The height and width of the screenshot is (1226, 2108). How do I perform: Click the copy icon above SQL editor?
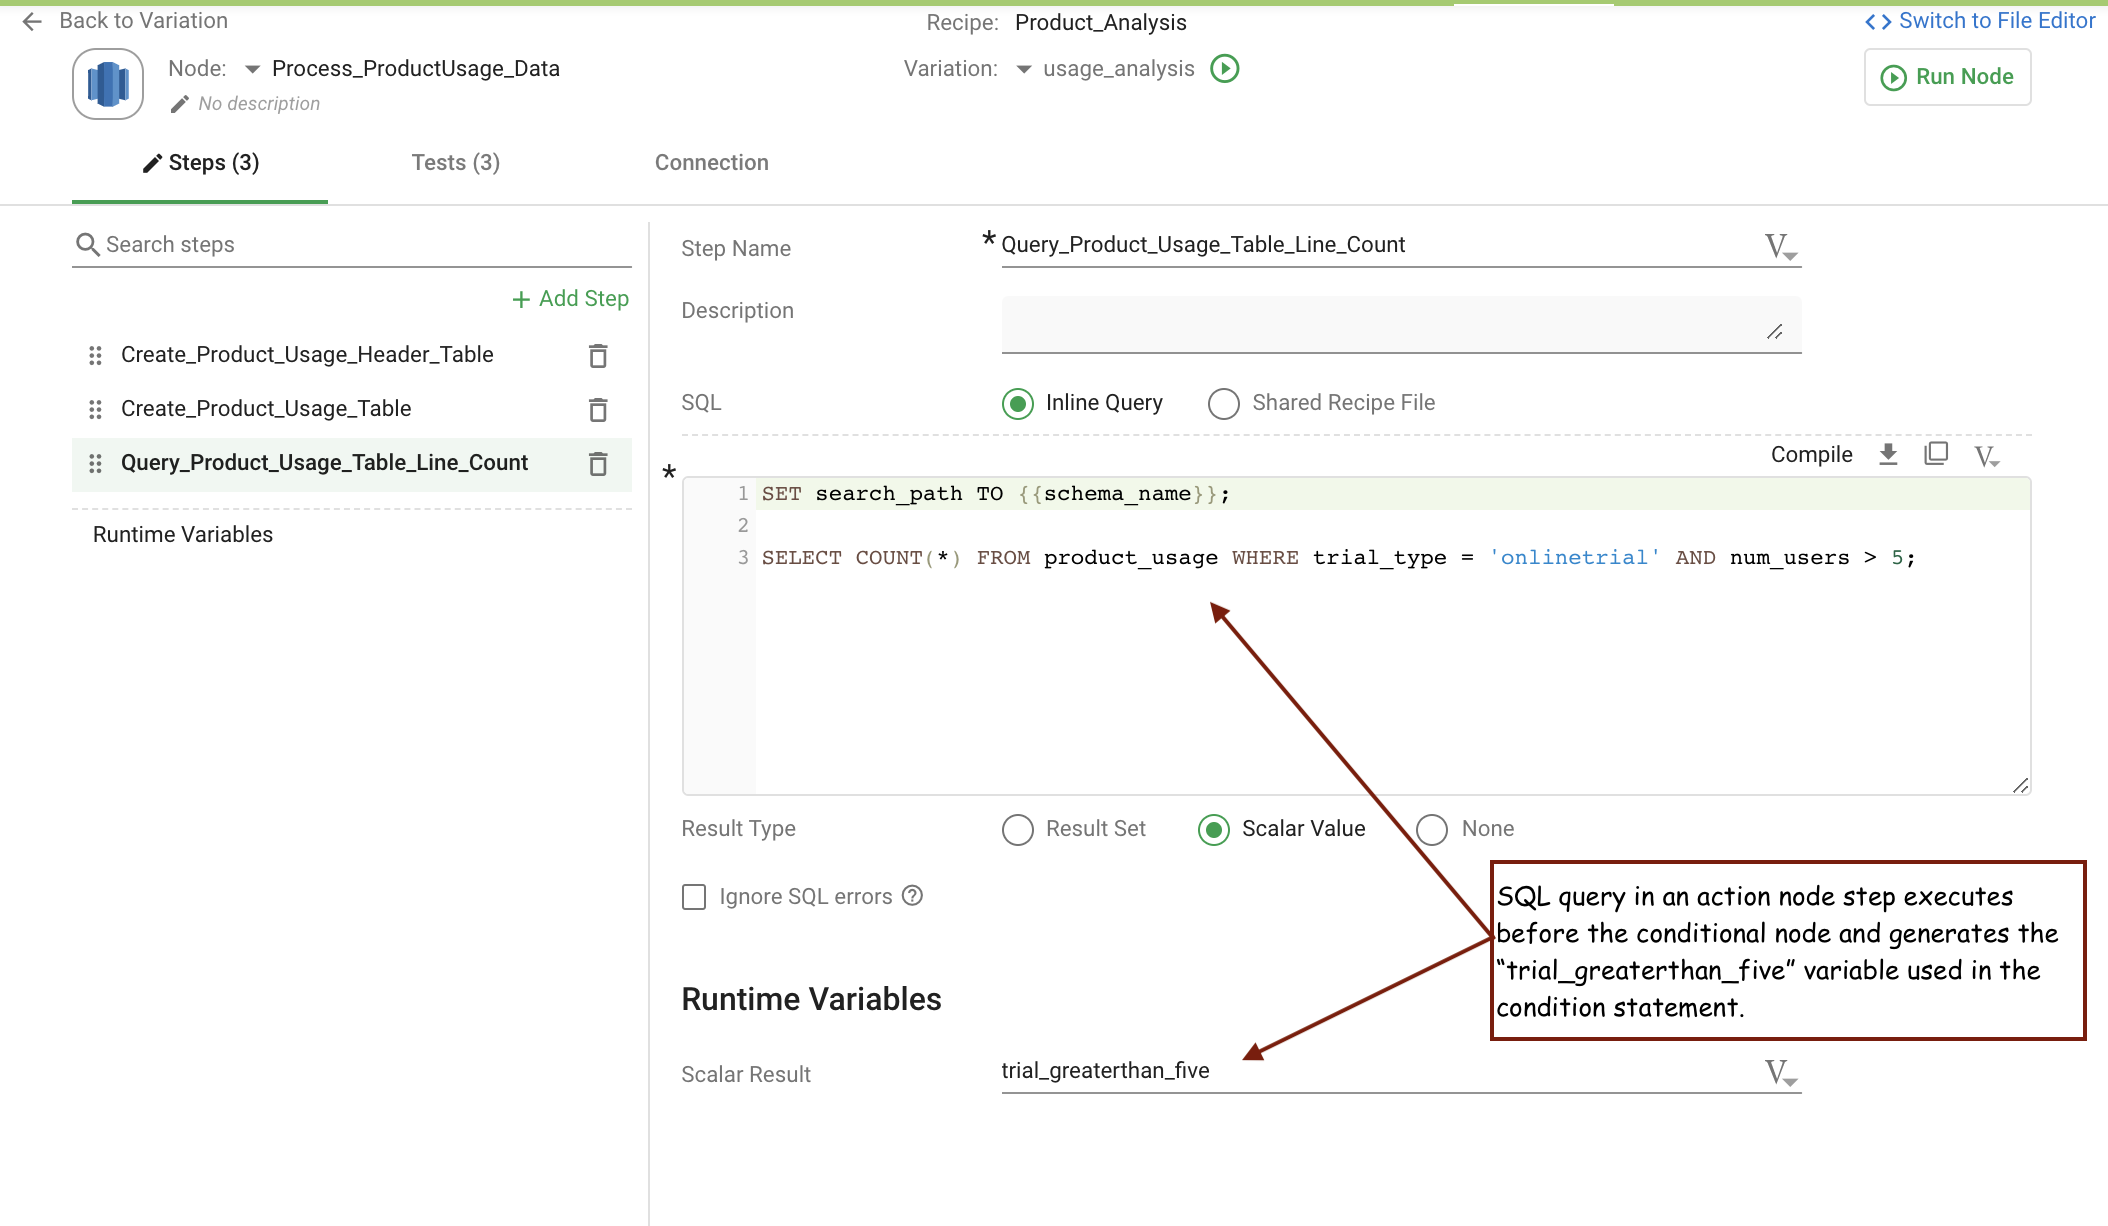coord(1936,454)
